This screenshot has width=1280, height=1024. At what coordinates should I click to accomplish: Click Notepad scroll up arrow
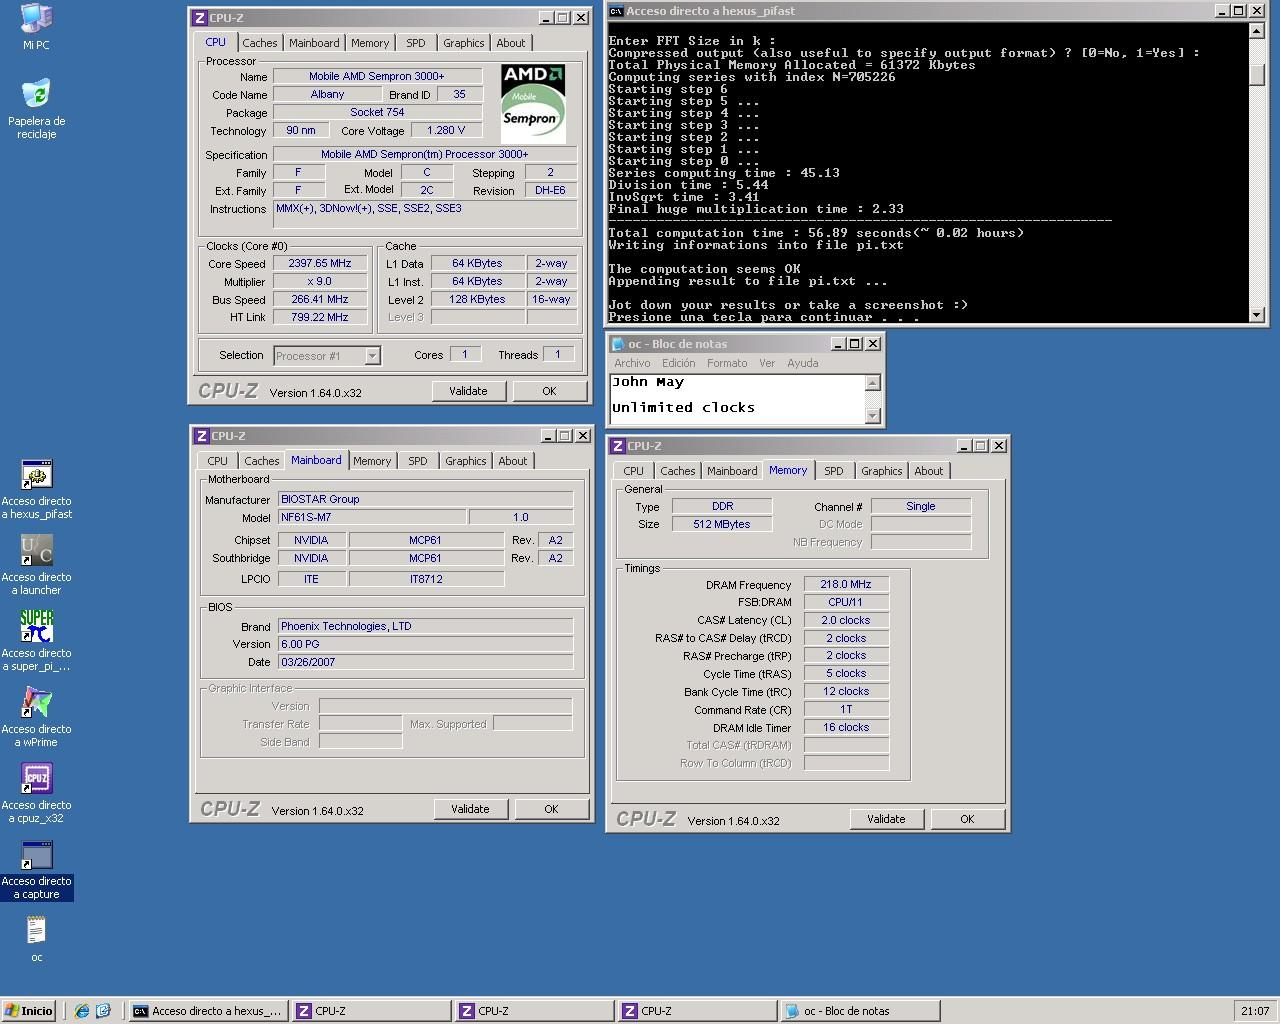pyautogui.click(x=873, y=383)
